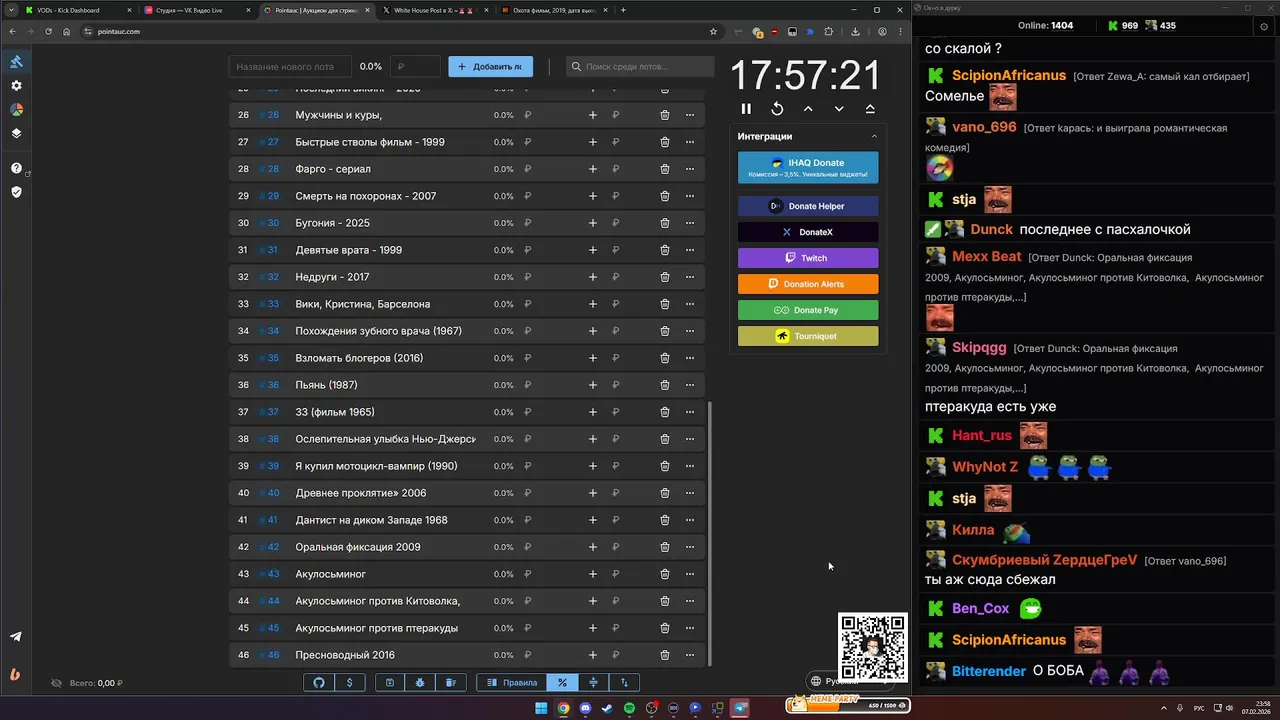Focus the lot search field
The height and width of the screenshot is (720, 1280).
click(x=640, y=67)
